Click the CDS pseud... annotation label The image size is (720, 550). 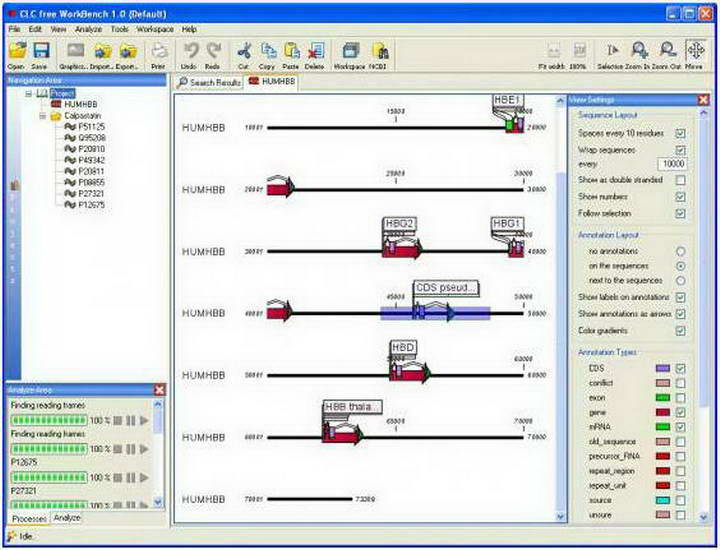[x=445, y=288]
